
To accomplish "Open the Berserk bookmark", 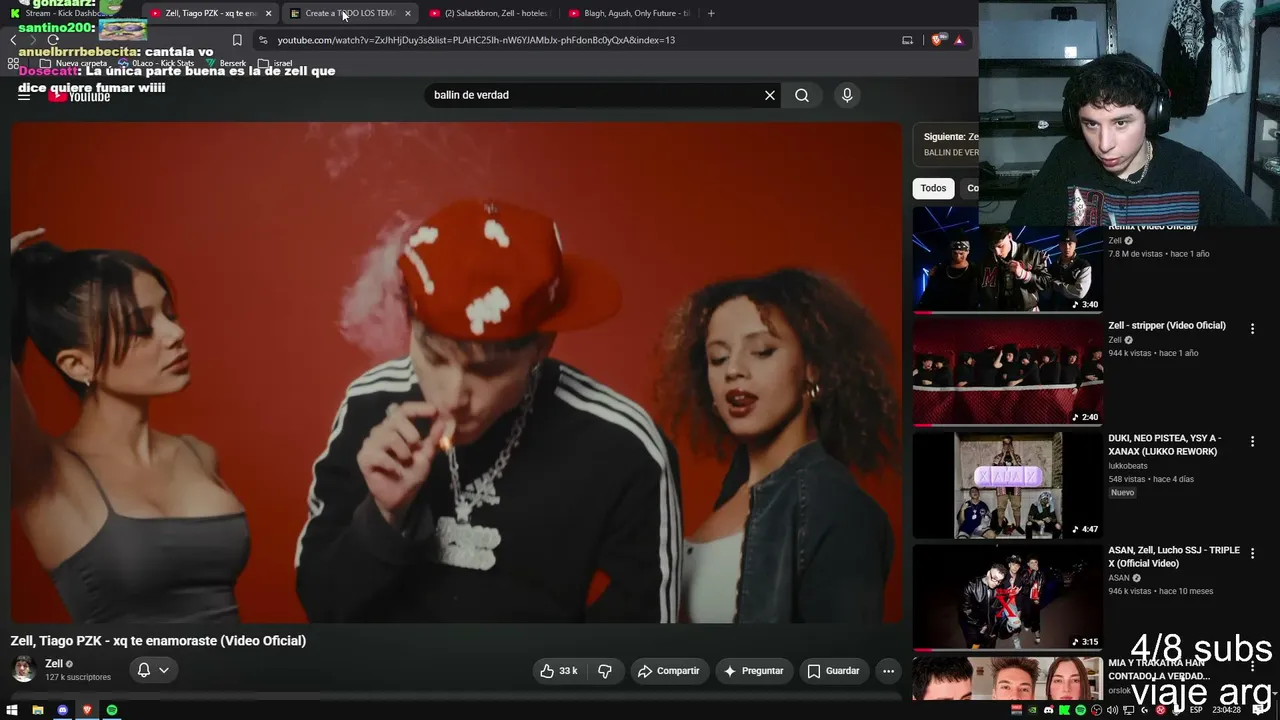I will tap(226, 63).
